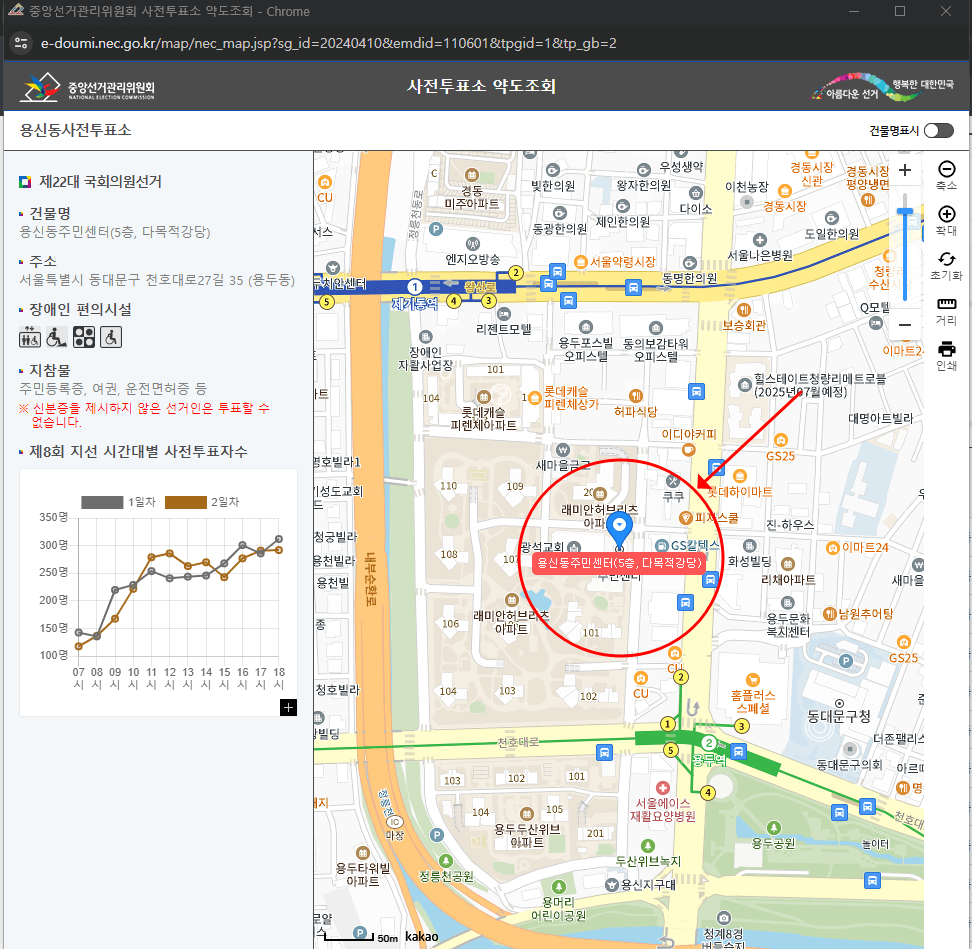Image resolution: width=972 pixels, height=949 pixels.
Task: Click minus button on zoom slider
Action: point(905,325)
